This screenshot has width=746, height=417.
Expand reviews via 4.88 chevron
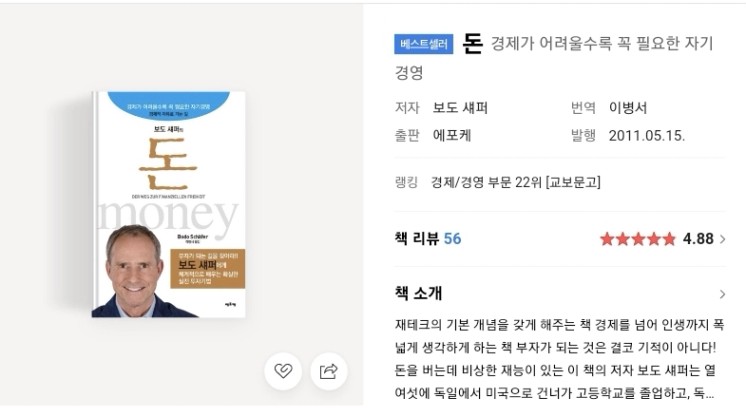723,239
